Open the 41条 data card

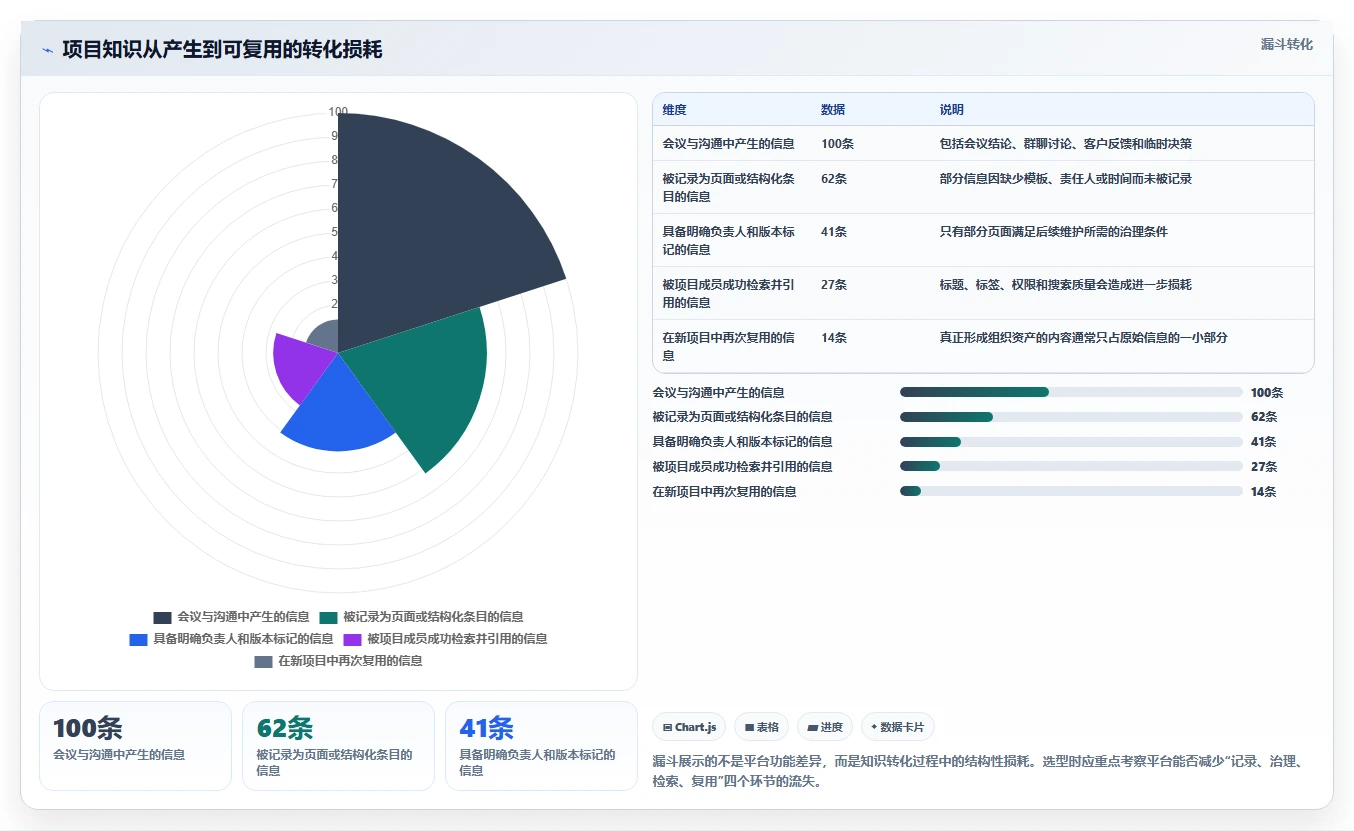pyautogui.click(x=541, y=746)
